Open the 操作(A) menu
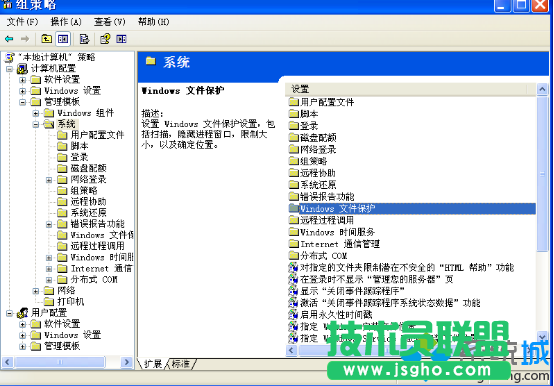 66,22
